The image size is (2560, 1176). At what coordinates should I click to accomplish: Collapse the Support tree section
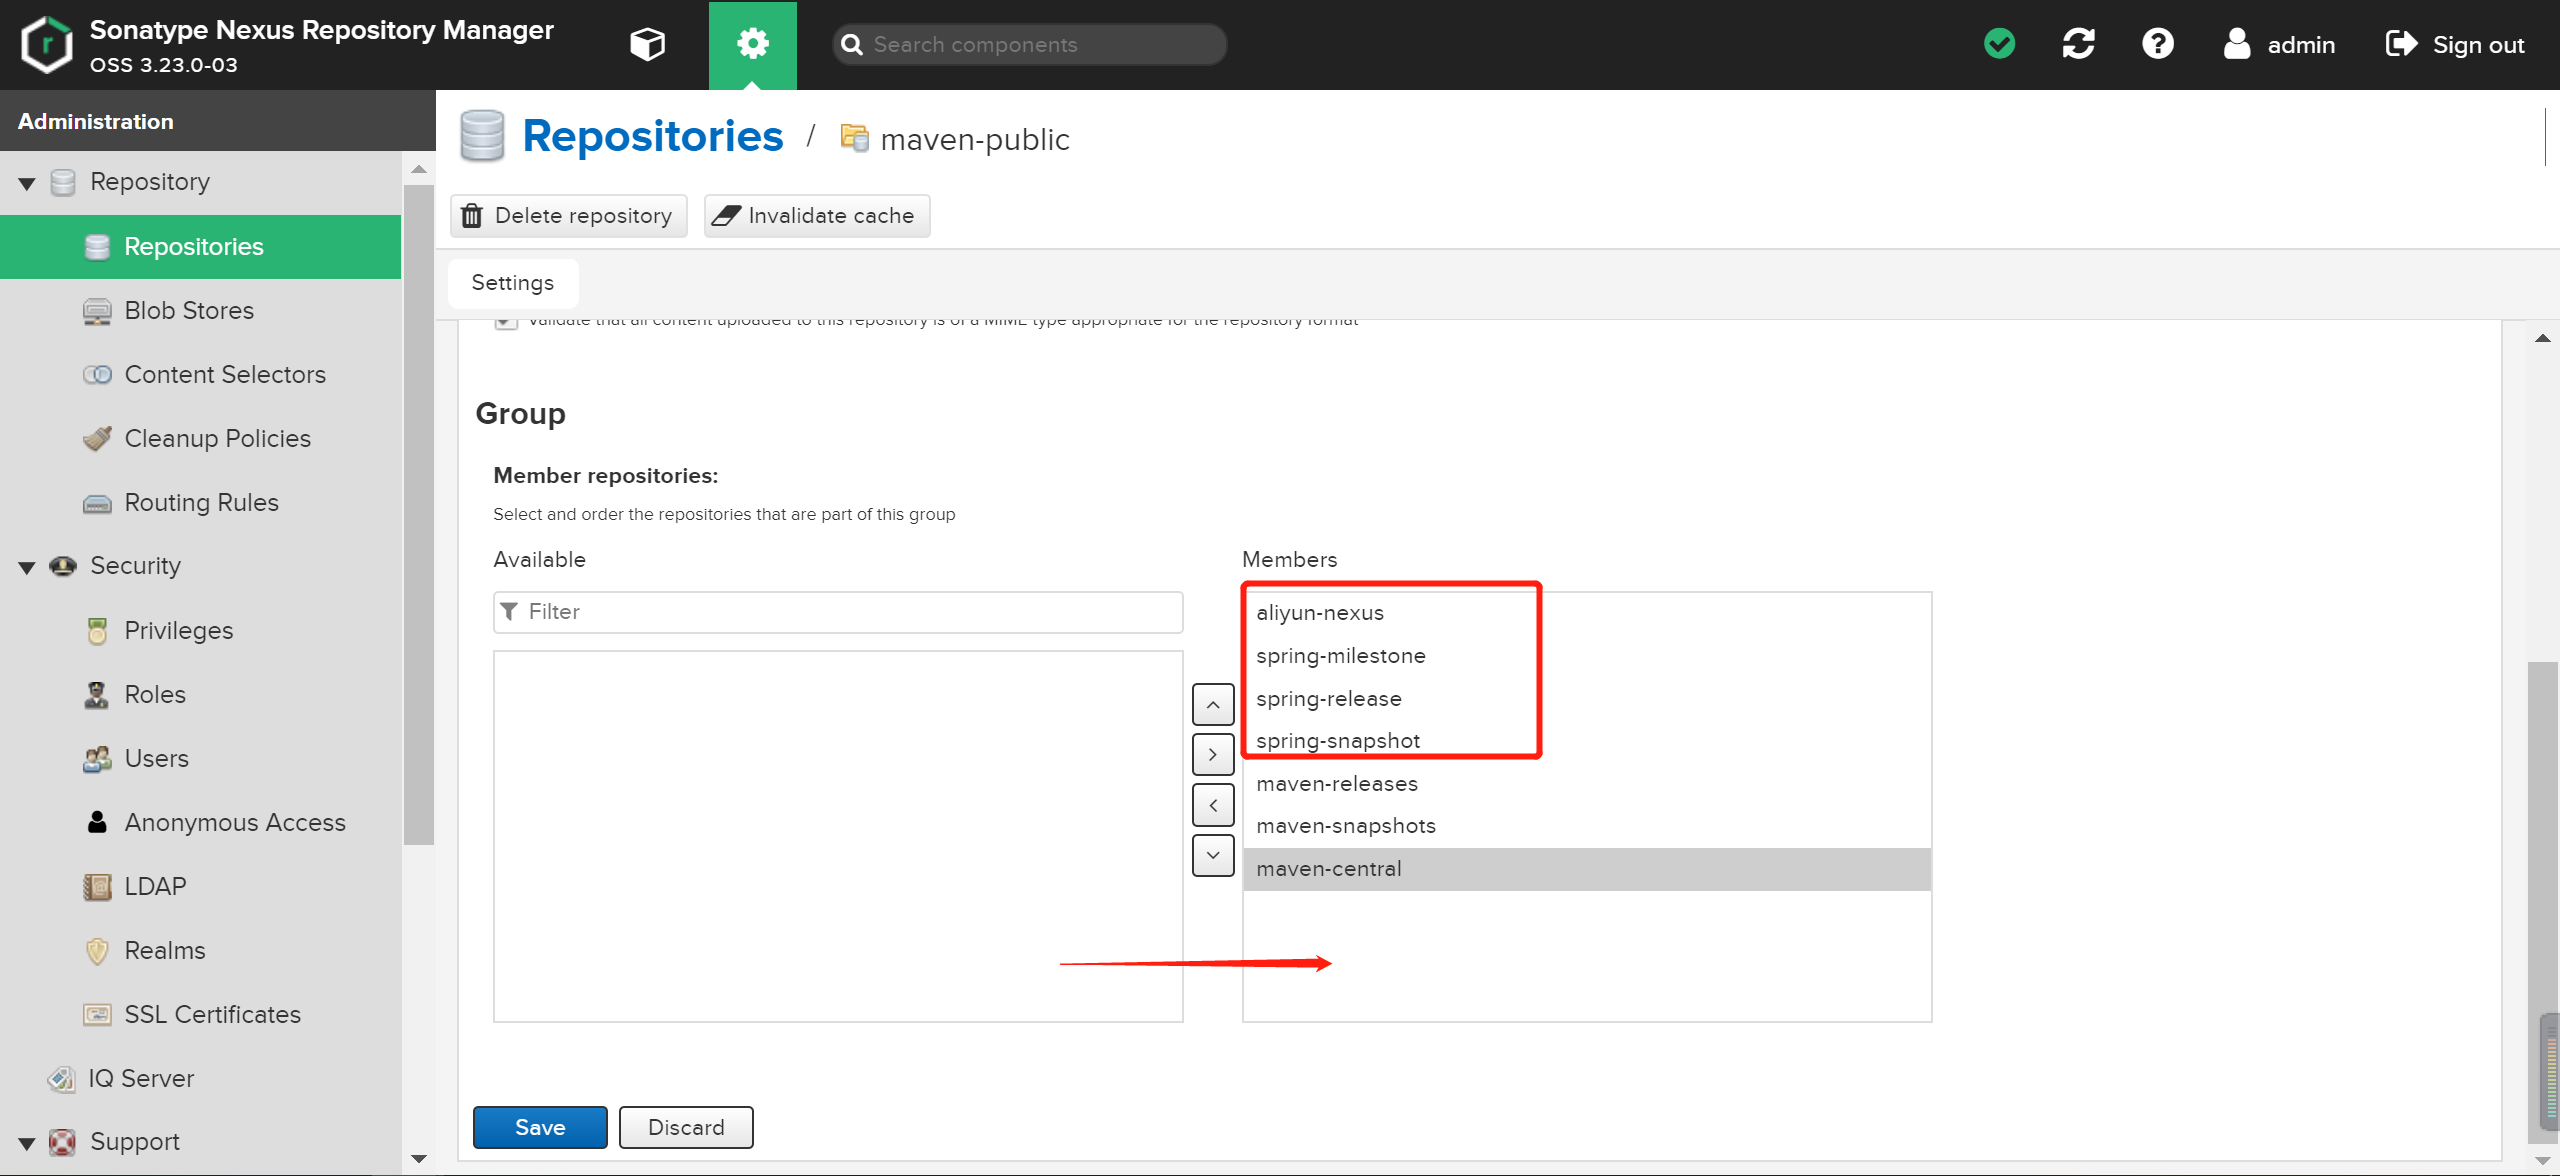[x=27, y=1143]
